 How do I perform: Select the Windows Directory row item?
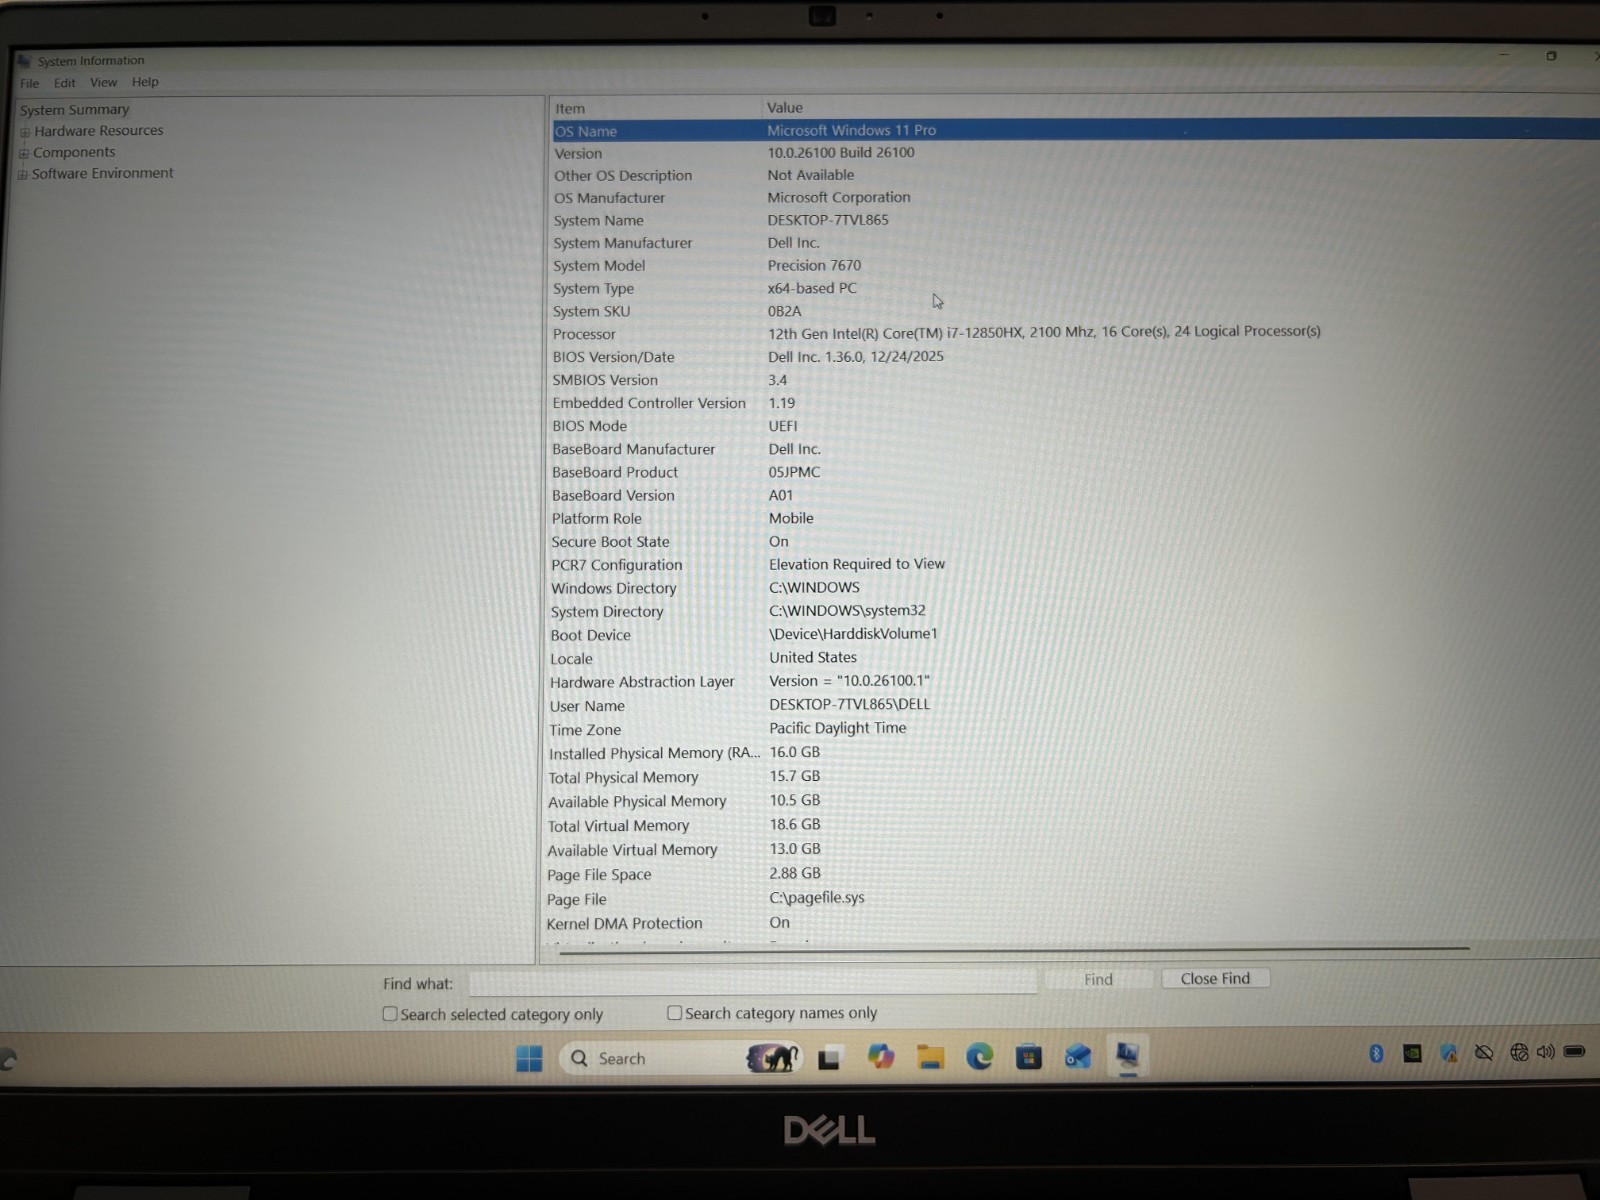(613, 588)
